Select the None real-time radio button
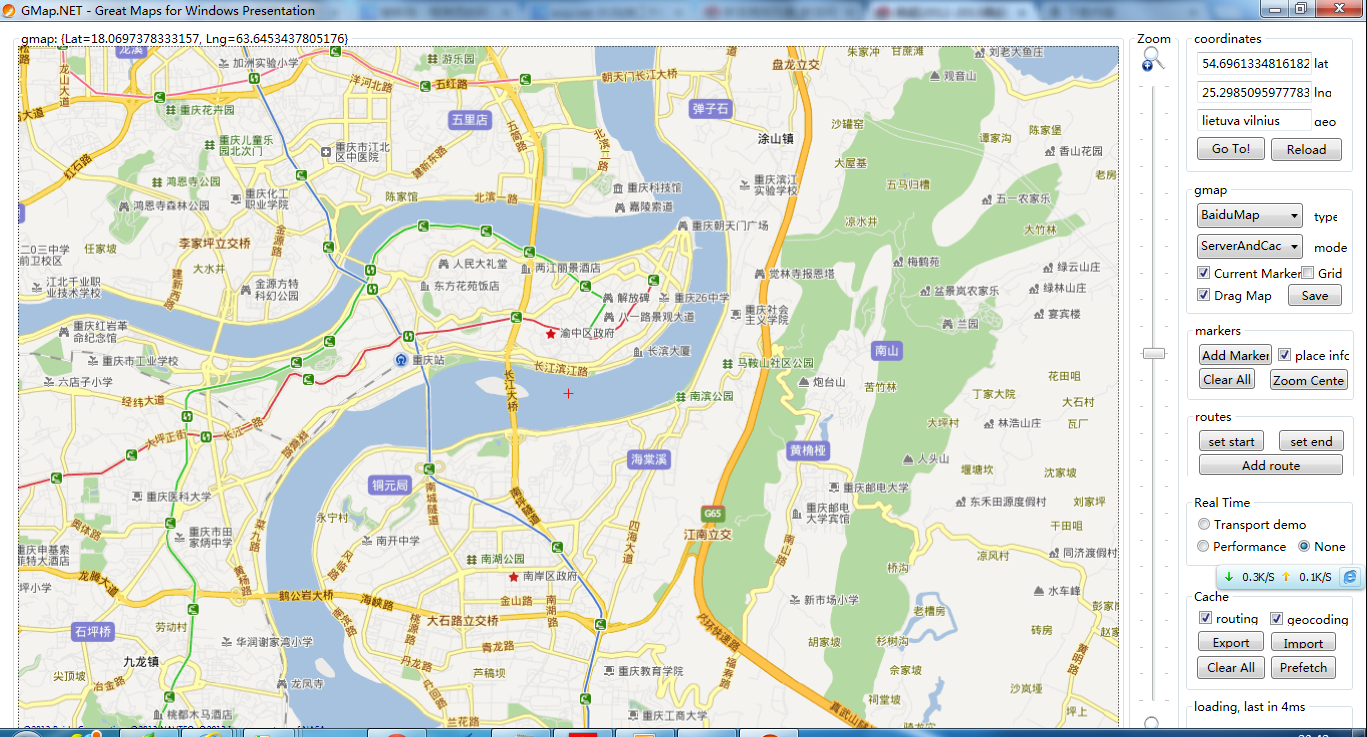 click(1304, 546)
